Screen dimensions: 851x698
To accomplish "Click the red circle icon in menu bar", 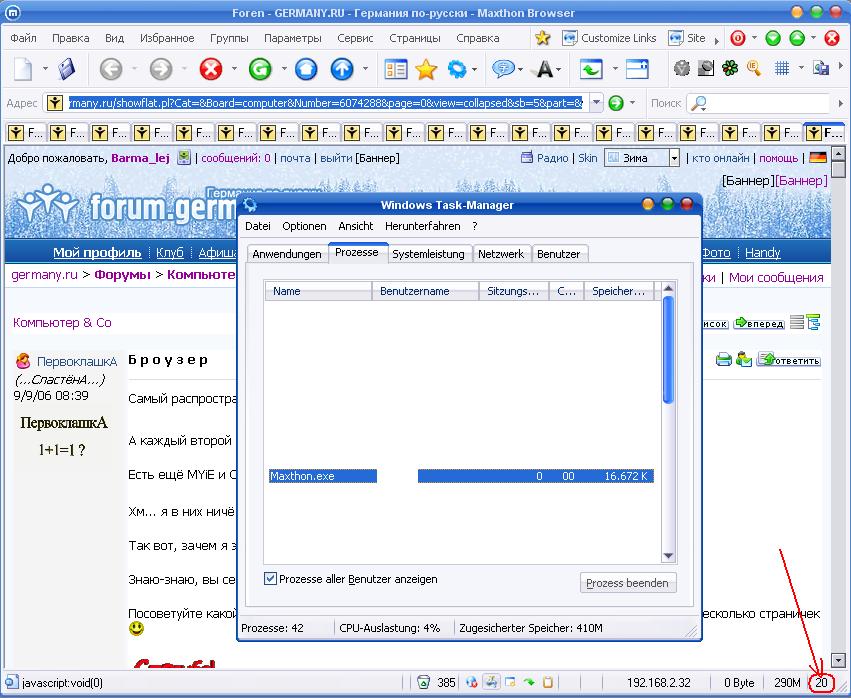I will point(738,38).
